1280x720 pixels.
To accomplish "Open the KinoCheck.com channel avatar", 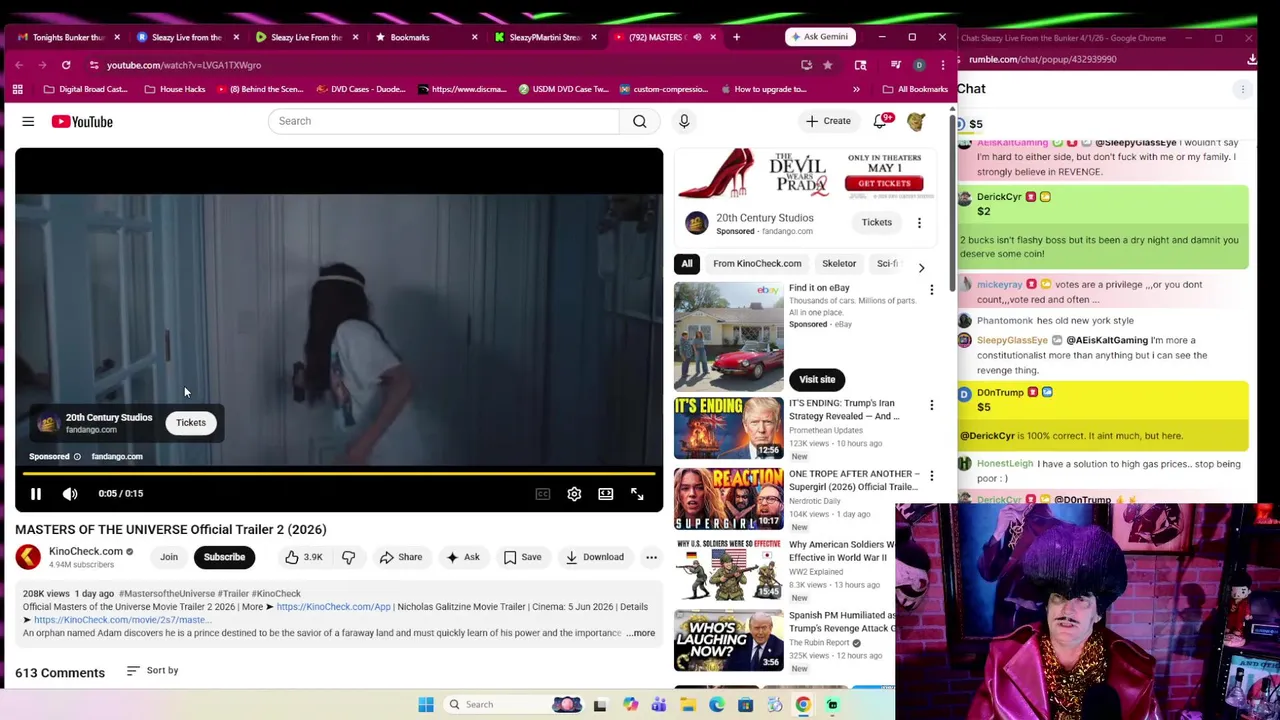I will click(28, 557).
